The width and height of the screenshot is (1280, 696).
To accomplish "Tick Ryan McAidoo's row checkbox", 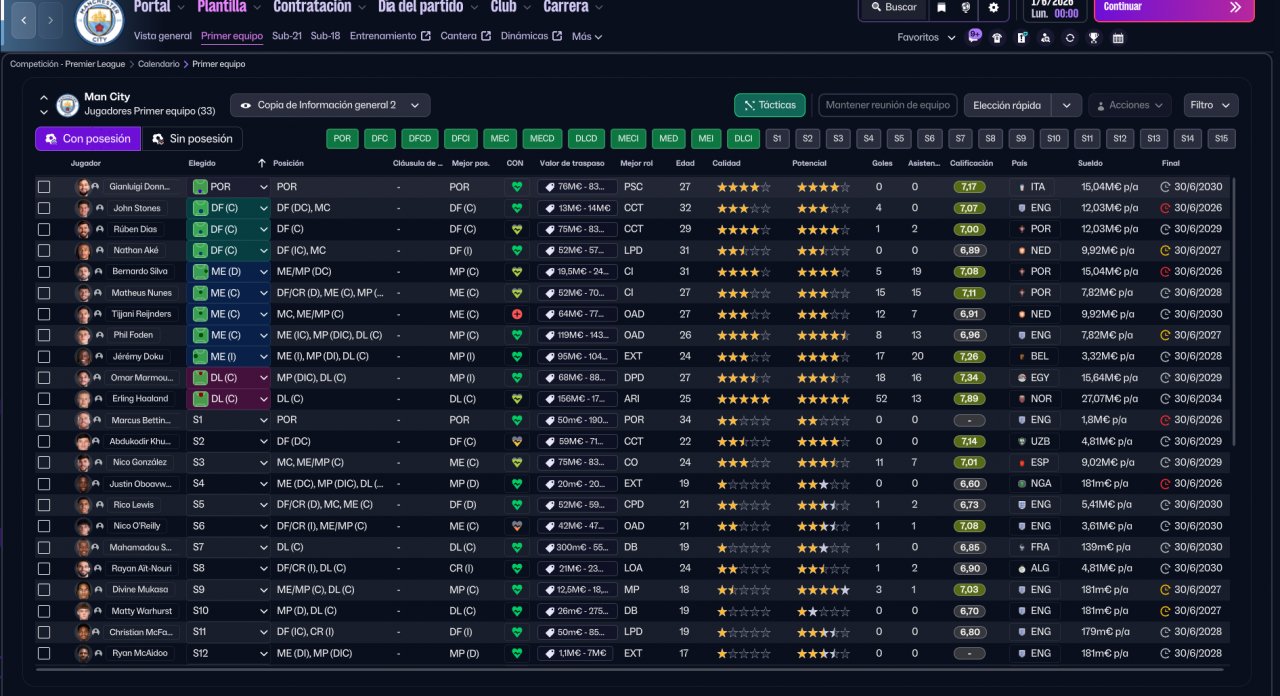I will (x=44, y=653).
